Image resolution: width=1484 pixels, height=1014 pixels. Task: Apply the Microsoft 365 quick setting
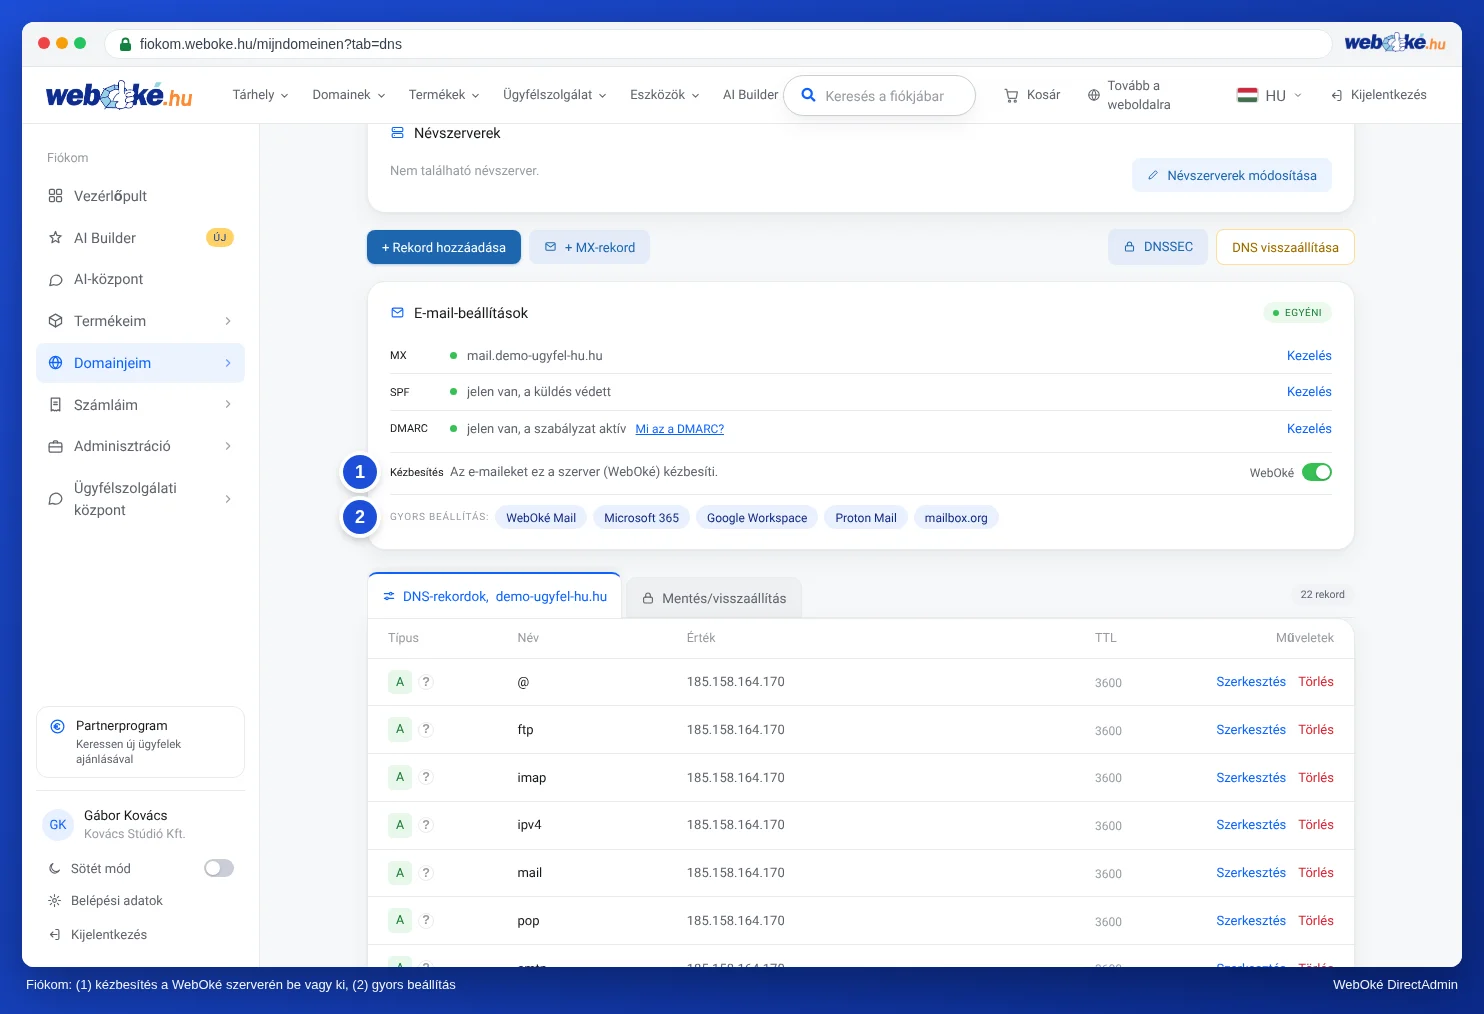coord(641,518)
